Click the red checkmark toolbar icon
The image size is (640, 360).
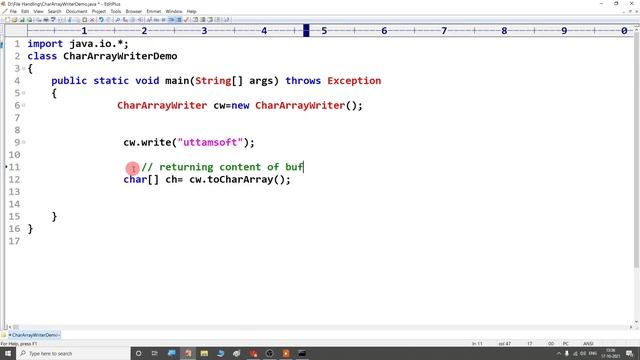coord(187,20)
